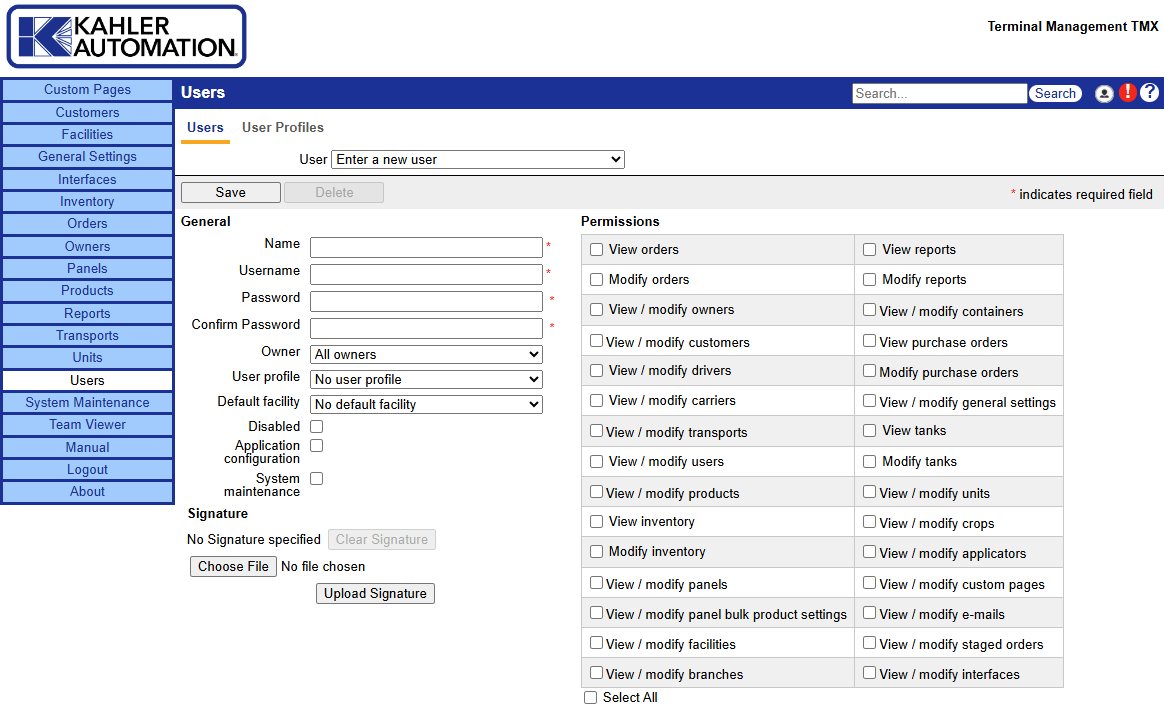
Task: Click the Upload Signature button
Action: 375,594
